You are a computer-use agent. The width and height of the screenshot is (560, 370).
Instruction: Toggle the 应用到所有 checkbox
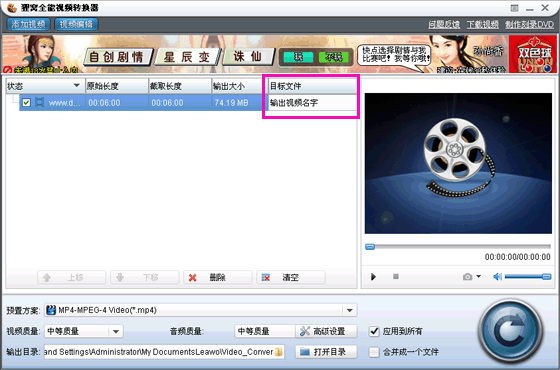374,331
